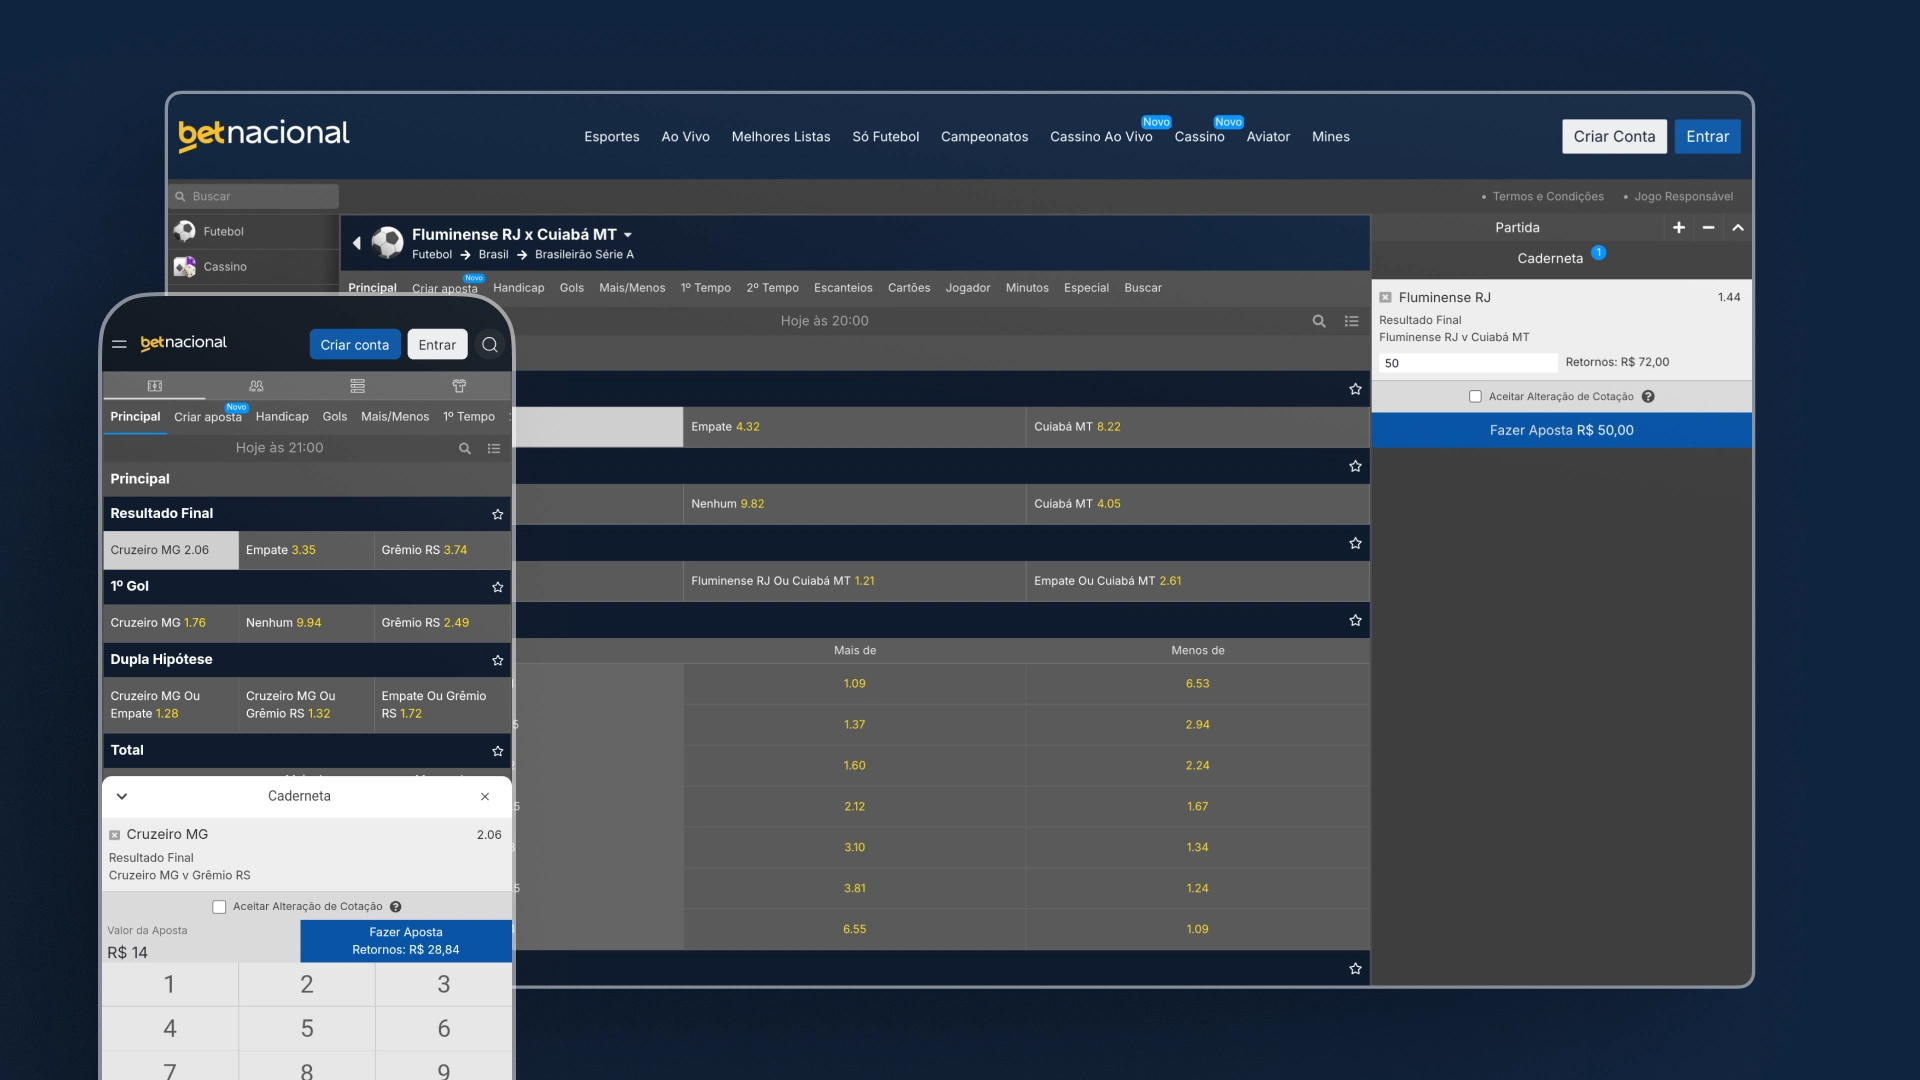The width and height of the screenshot is (1920, 1080).
Task: Go back with arrow beside Fluminense match title
Action: click(x=356, y=243)
